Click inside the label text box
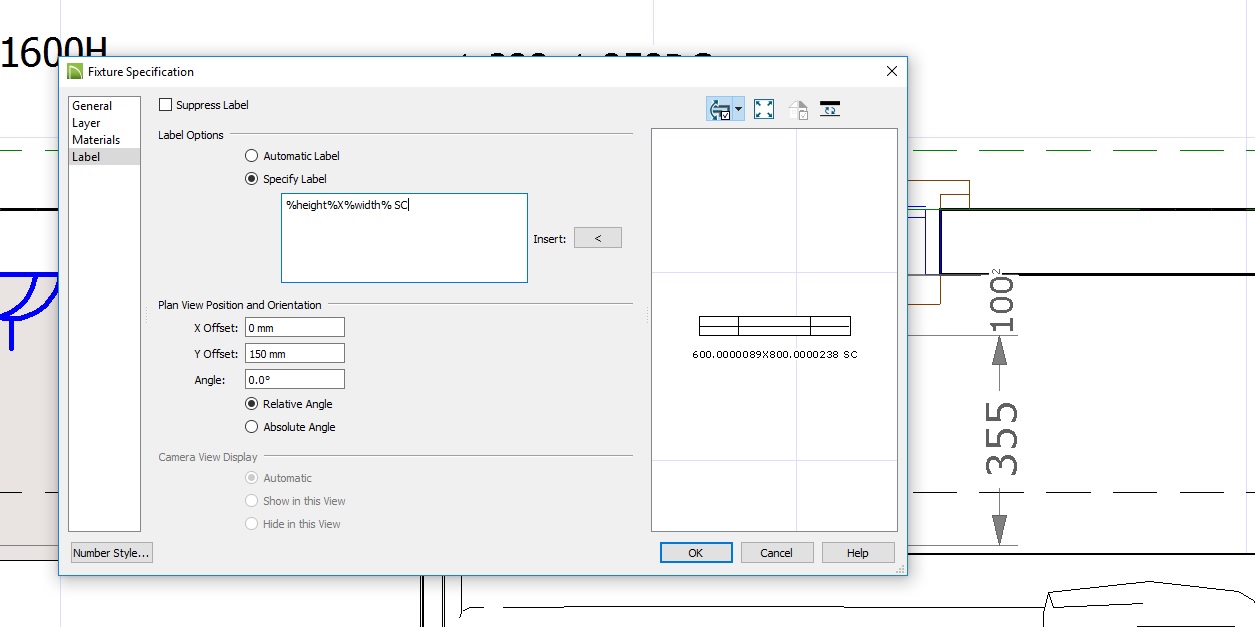 [404, 240]
